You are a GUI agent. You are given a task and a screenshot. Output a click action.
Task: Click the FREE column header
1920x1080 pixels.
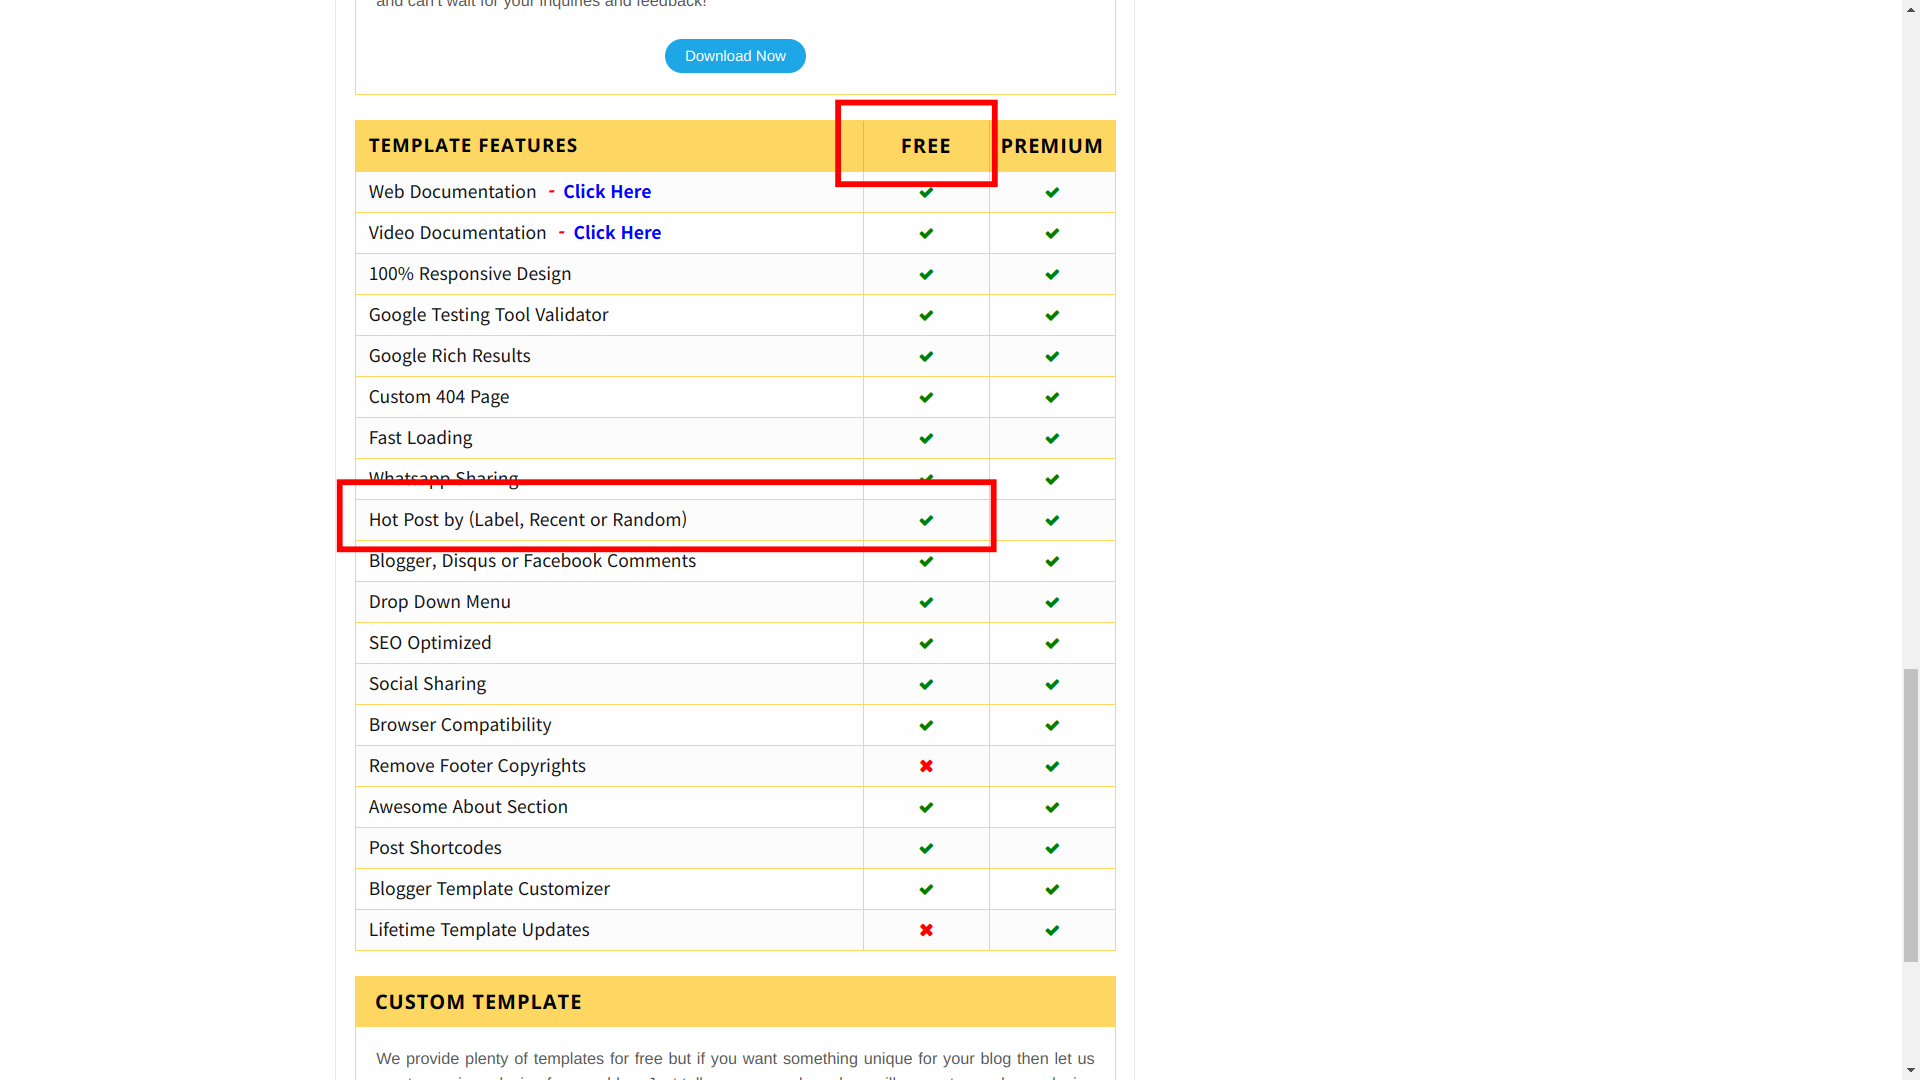click(x=925, y=146)
